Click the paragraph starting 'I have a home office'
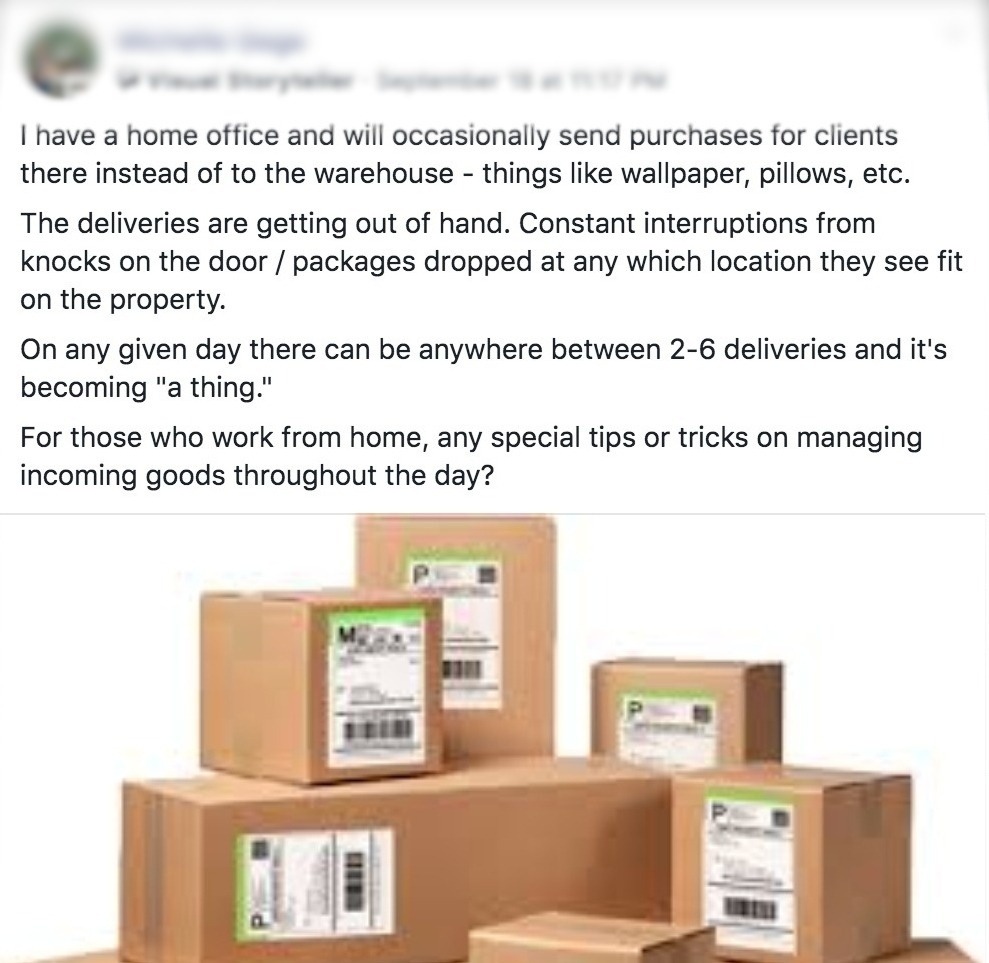The width and height of the screenshot is (989, 963). coord(465,155)
